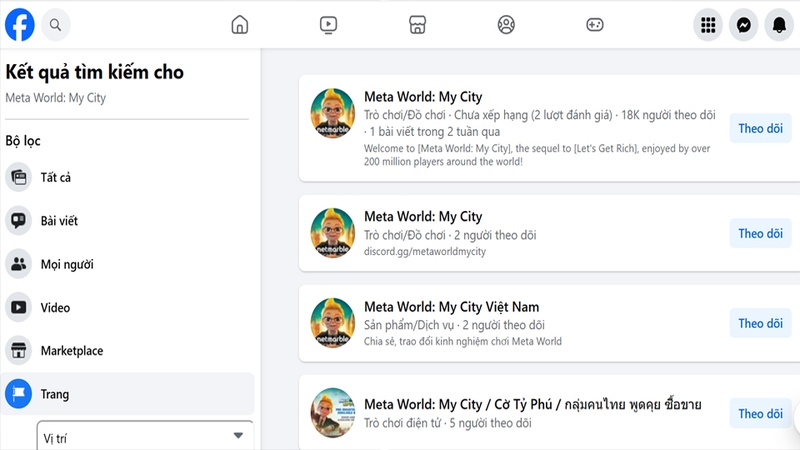Select the Video filter label
This screenshot has height=450, width=800.
pyautogui.click(x=55, y=308)
